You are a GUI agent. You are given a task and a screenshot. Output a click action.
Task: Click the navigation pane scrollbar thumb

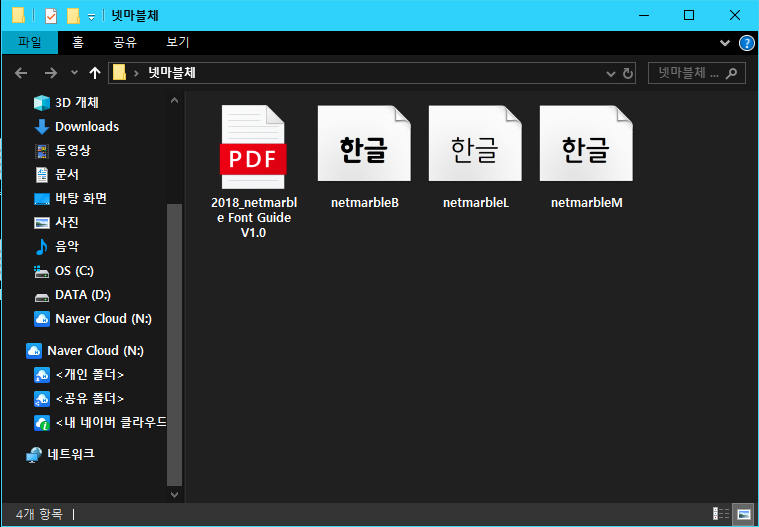[175, 345]
